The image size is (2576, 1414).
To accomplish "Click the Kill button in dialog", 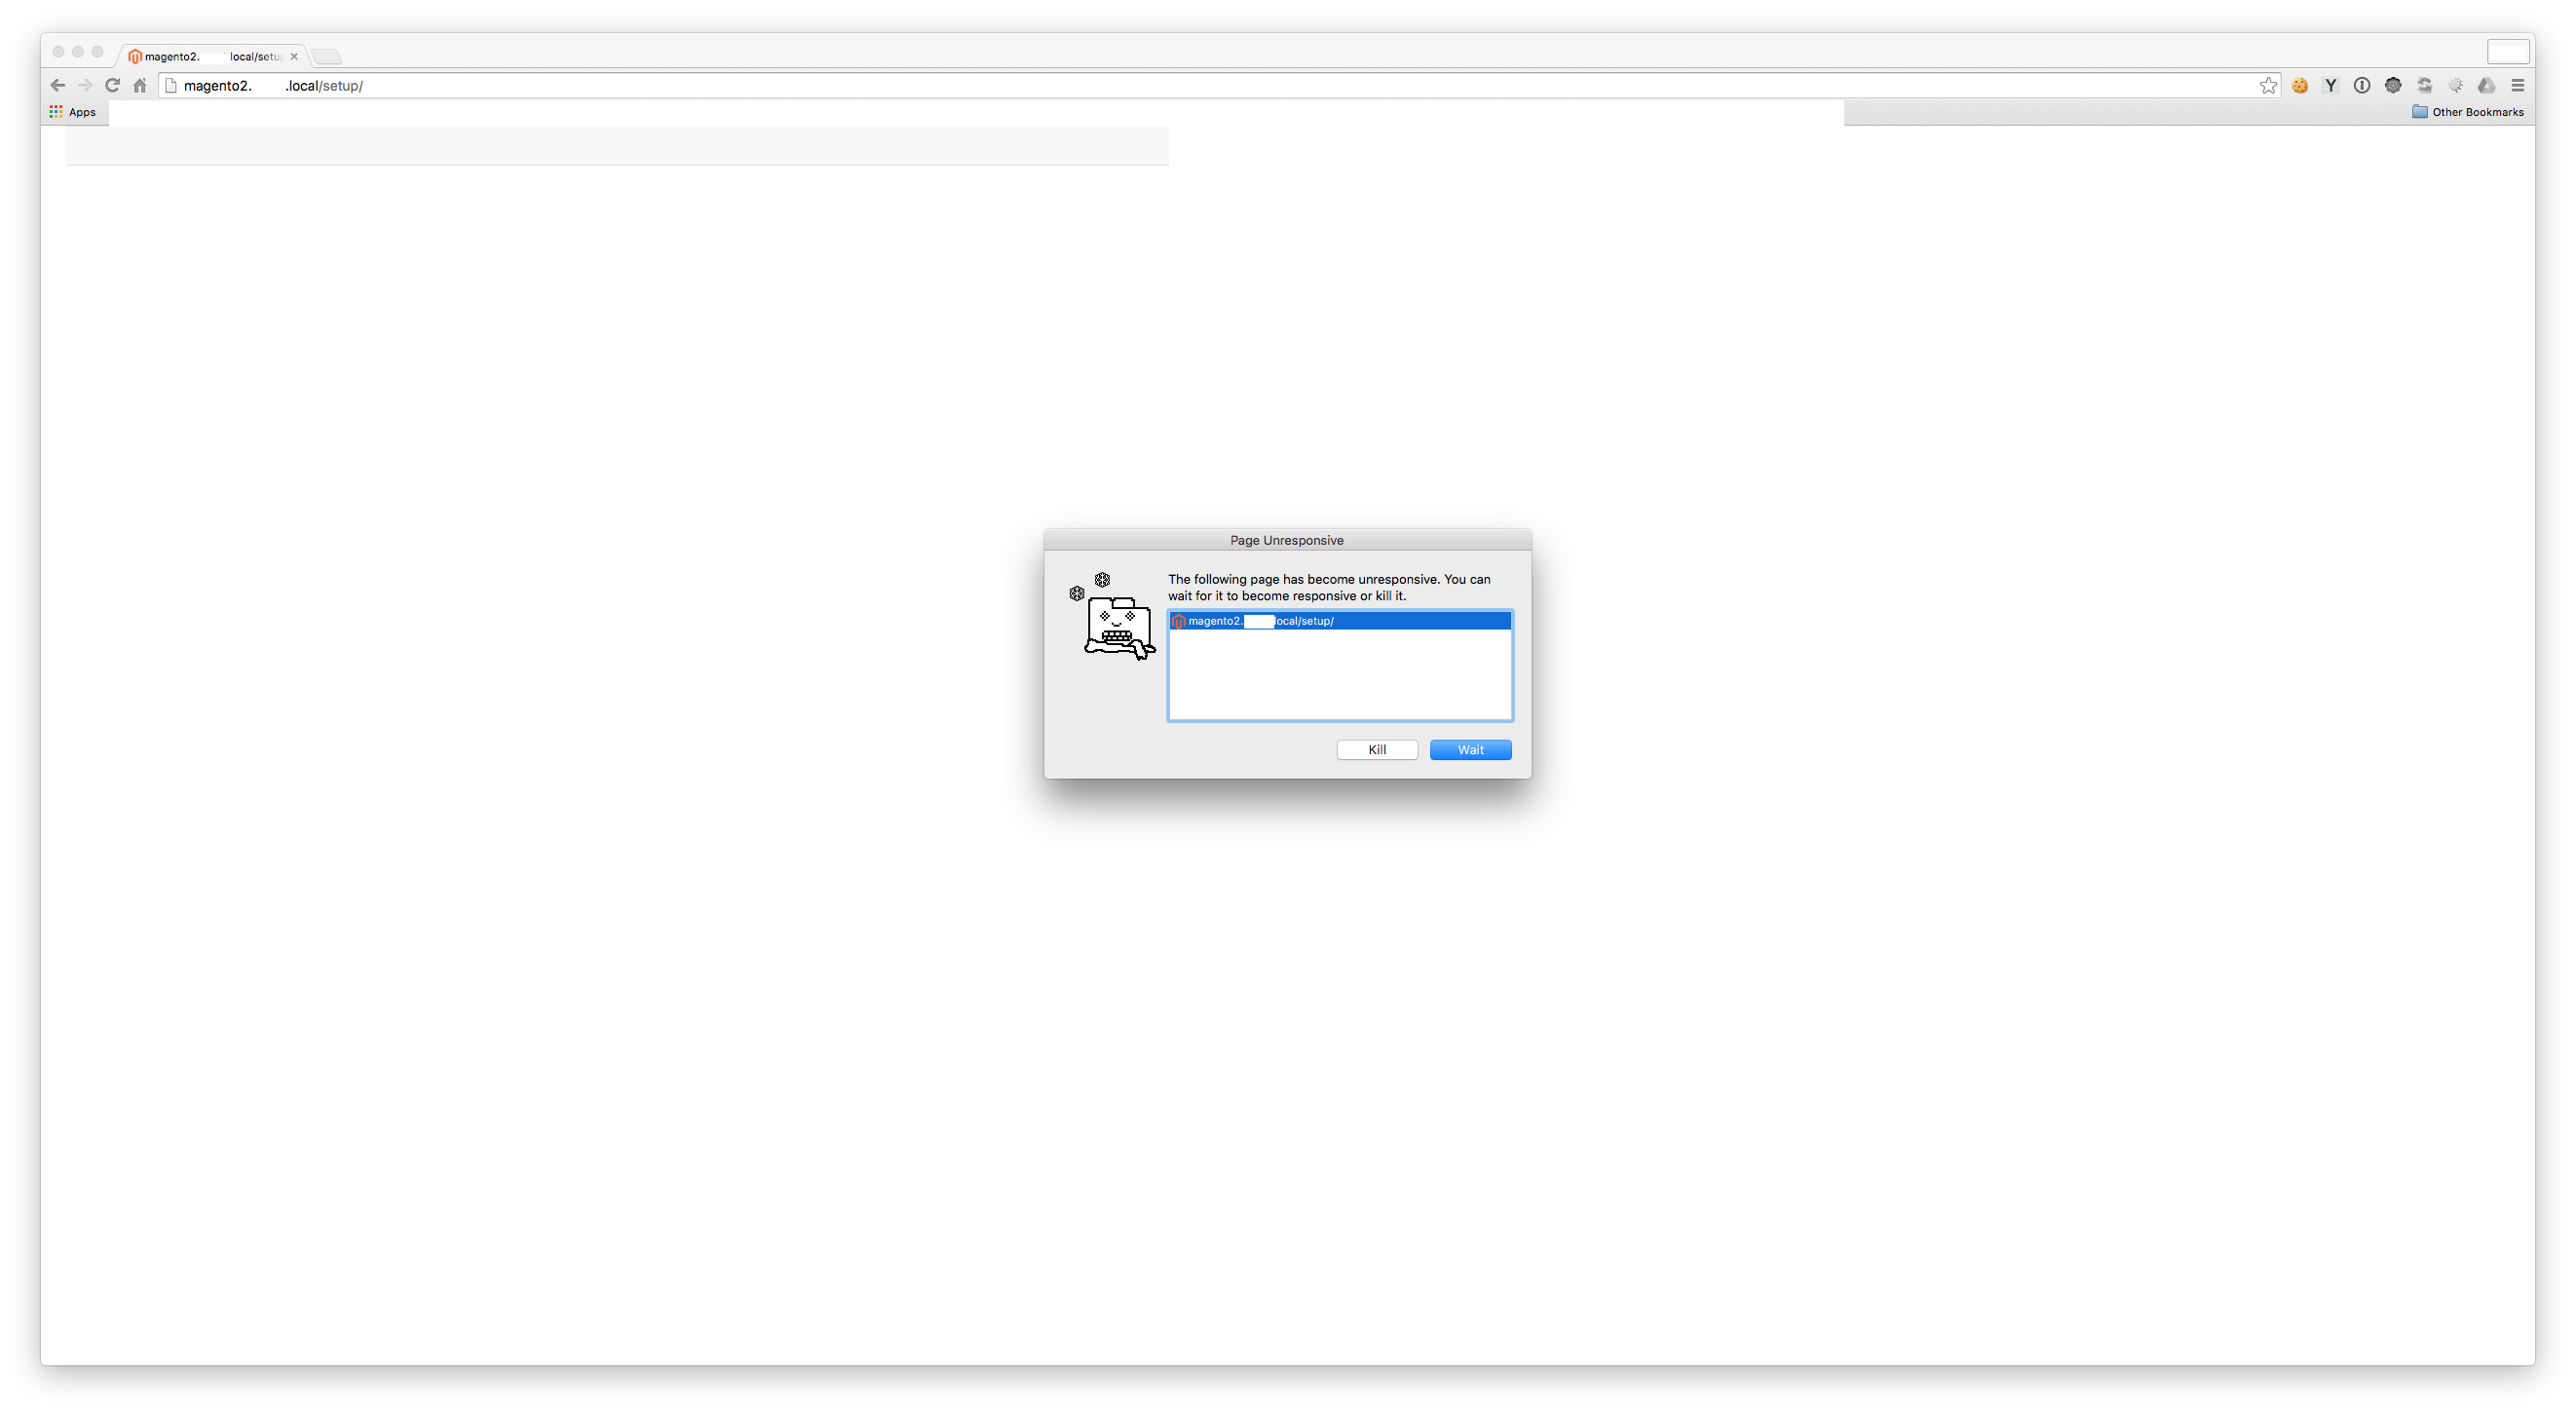I will (x=1377, y=747).
